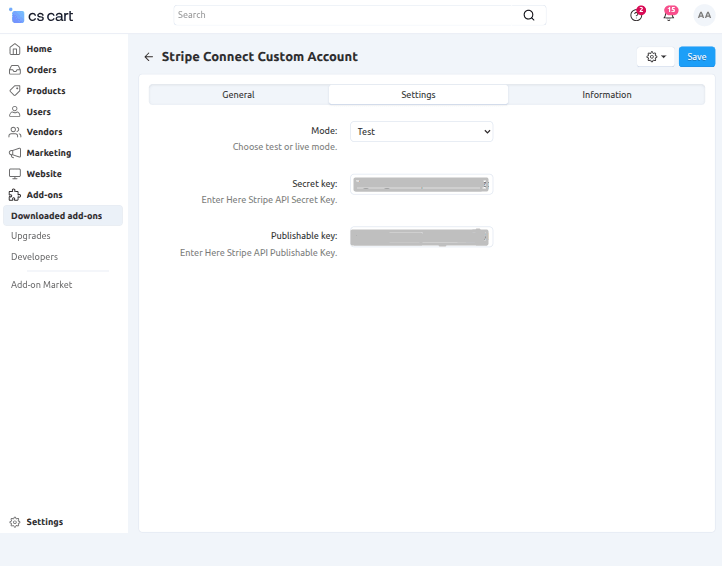Click the 'Stripe Connect Custom Account' title
This screenshot has height=566, width=722.
[x=260, y=57]
